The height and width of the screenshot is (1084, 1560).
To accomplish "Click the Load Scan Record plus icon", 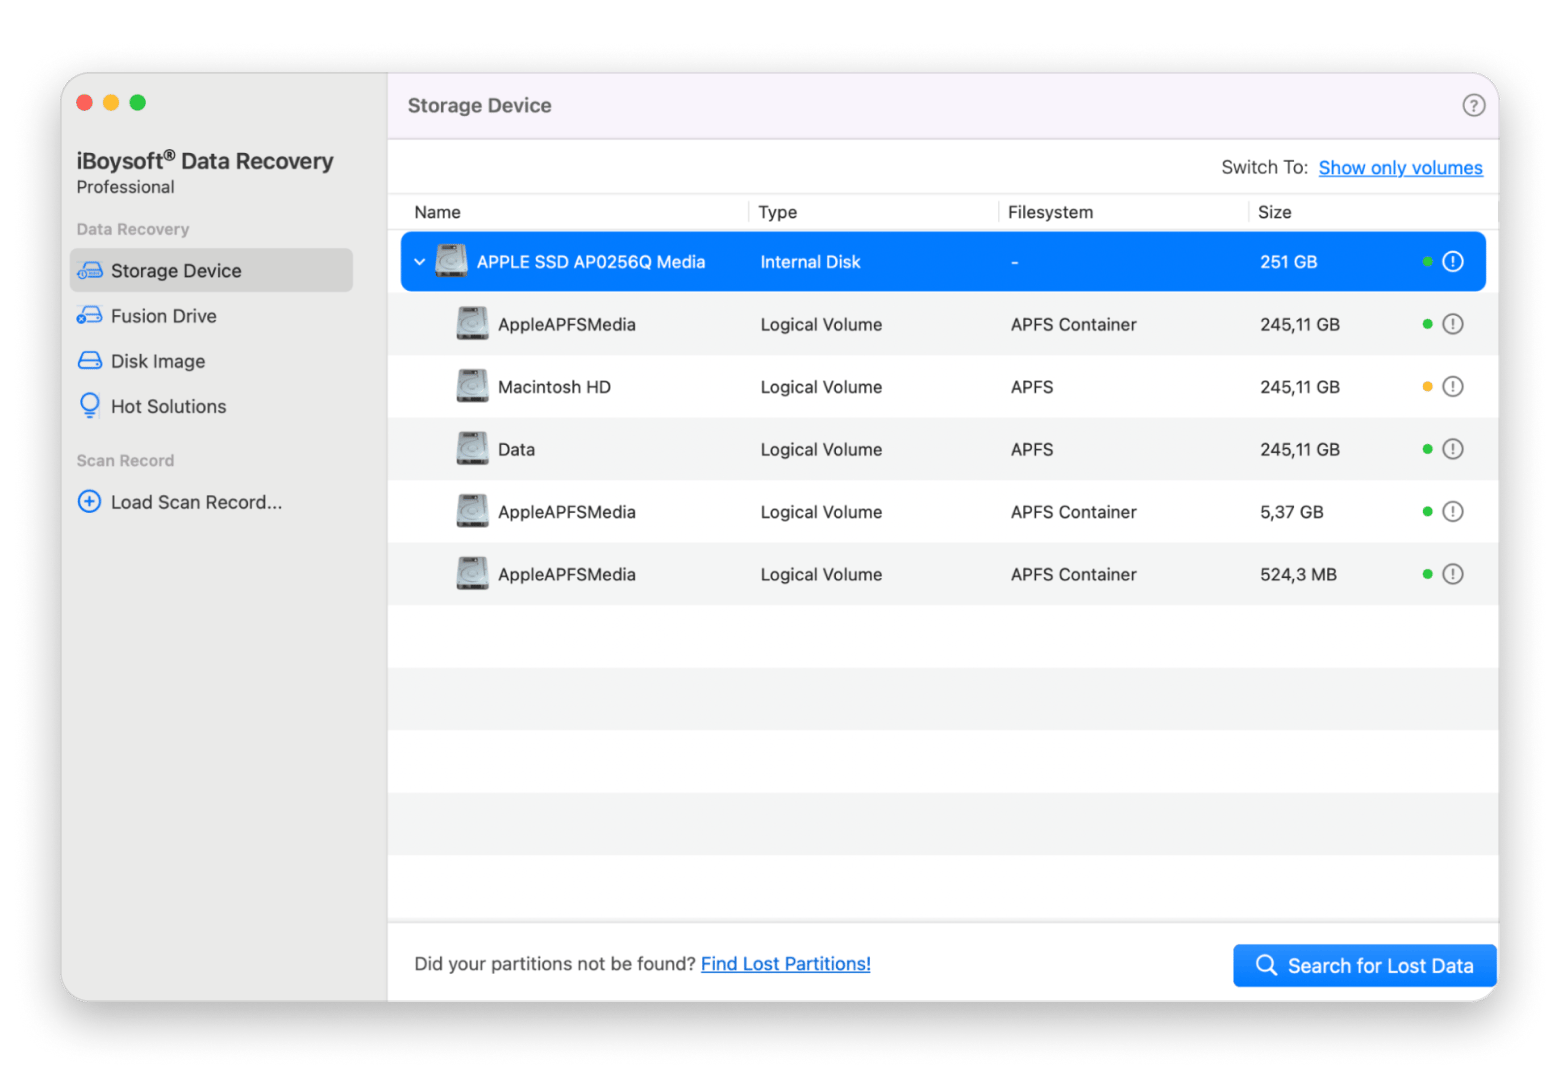I will coord(89,502).
